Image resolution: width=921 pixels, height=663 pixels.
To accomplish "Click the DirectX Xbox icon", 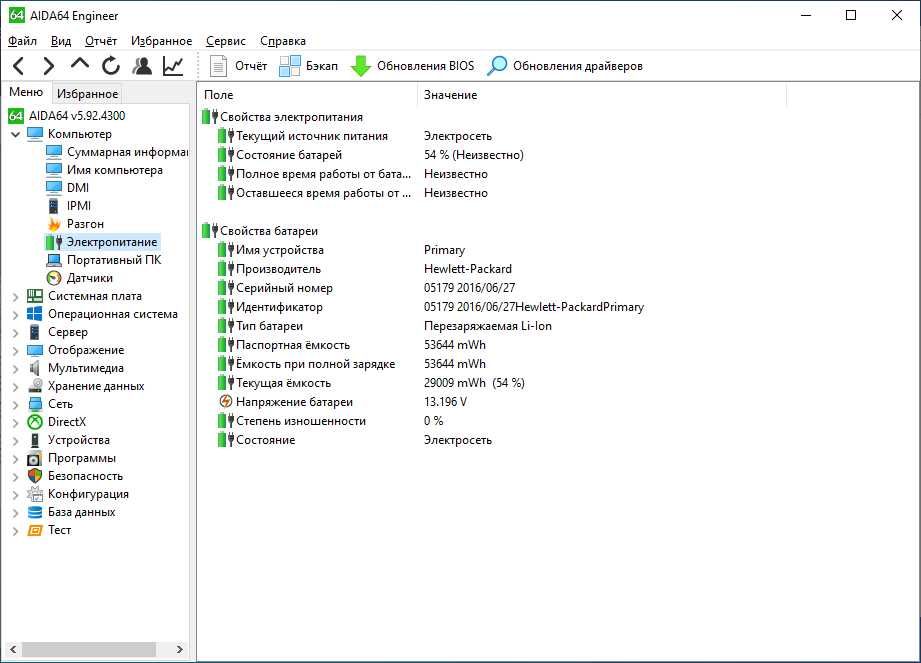I will 35,422.
